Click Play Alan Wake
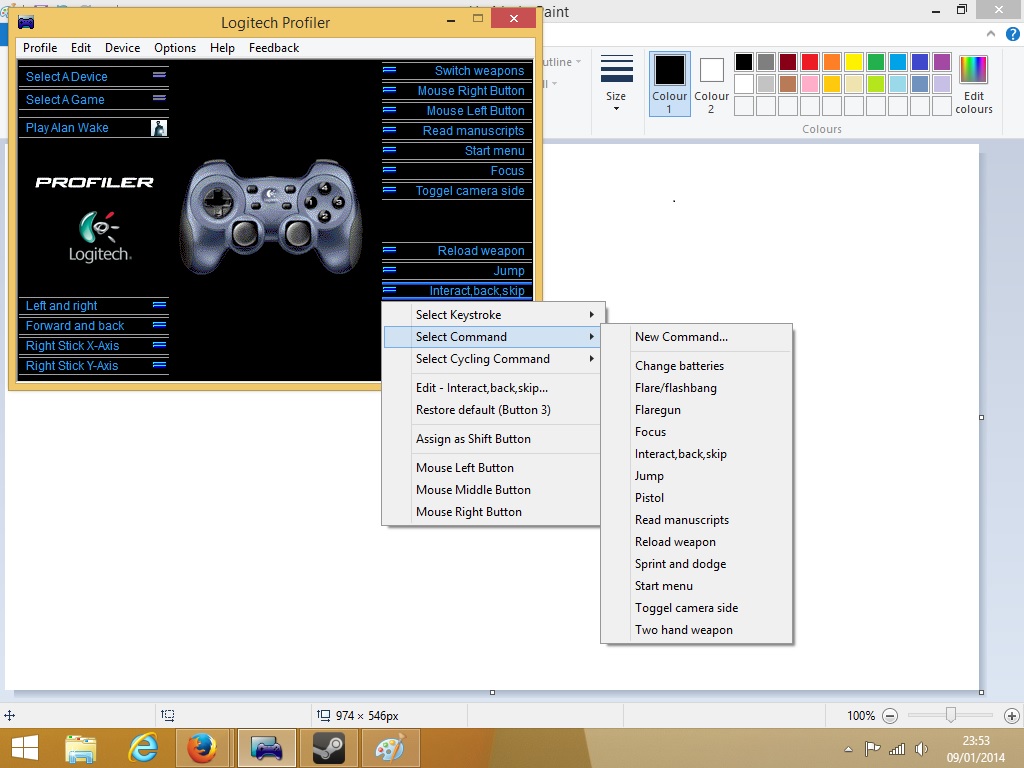Viewport: 1024px width, 768px height. [93, 127]
